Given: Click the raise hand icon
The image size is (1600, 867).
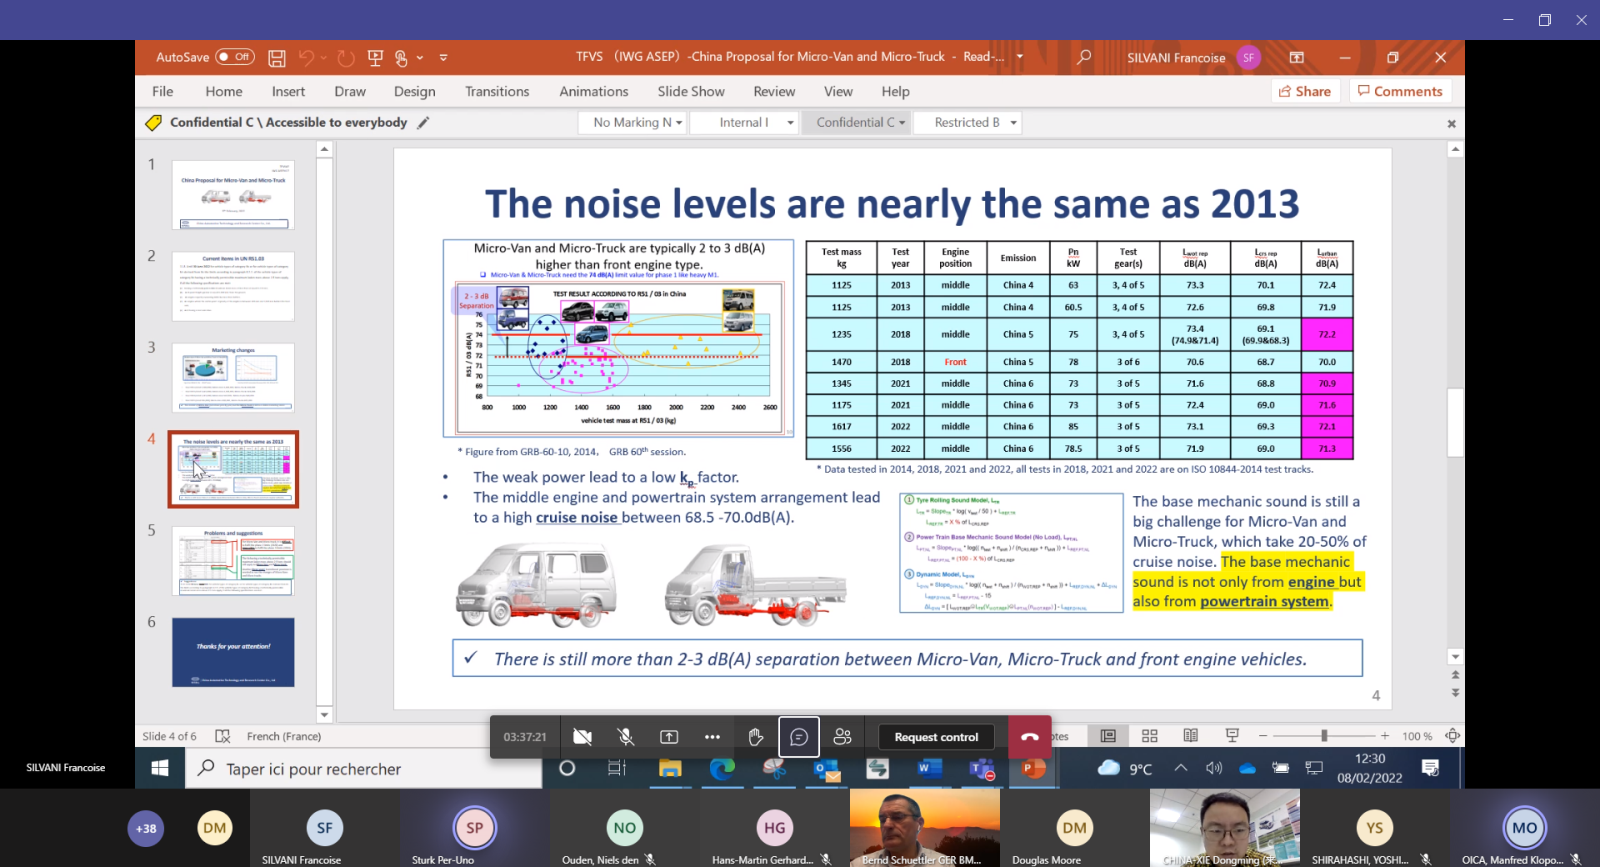Looking at the screenshot, I should point(756,737).
